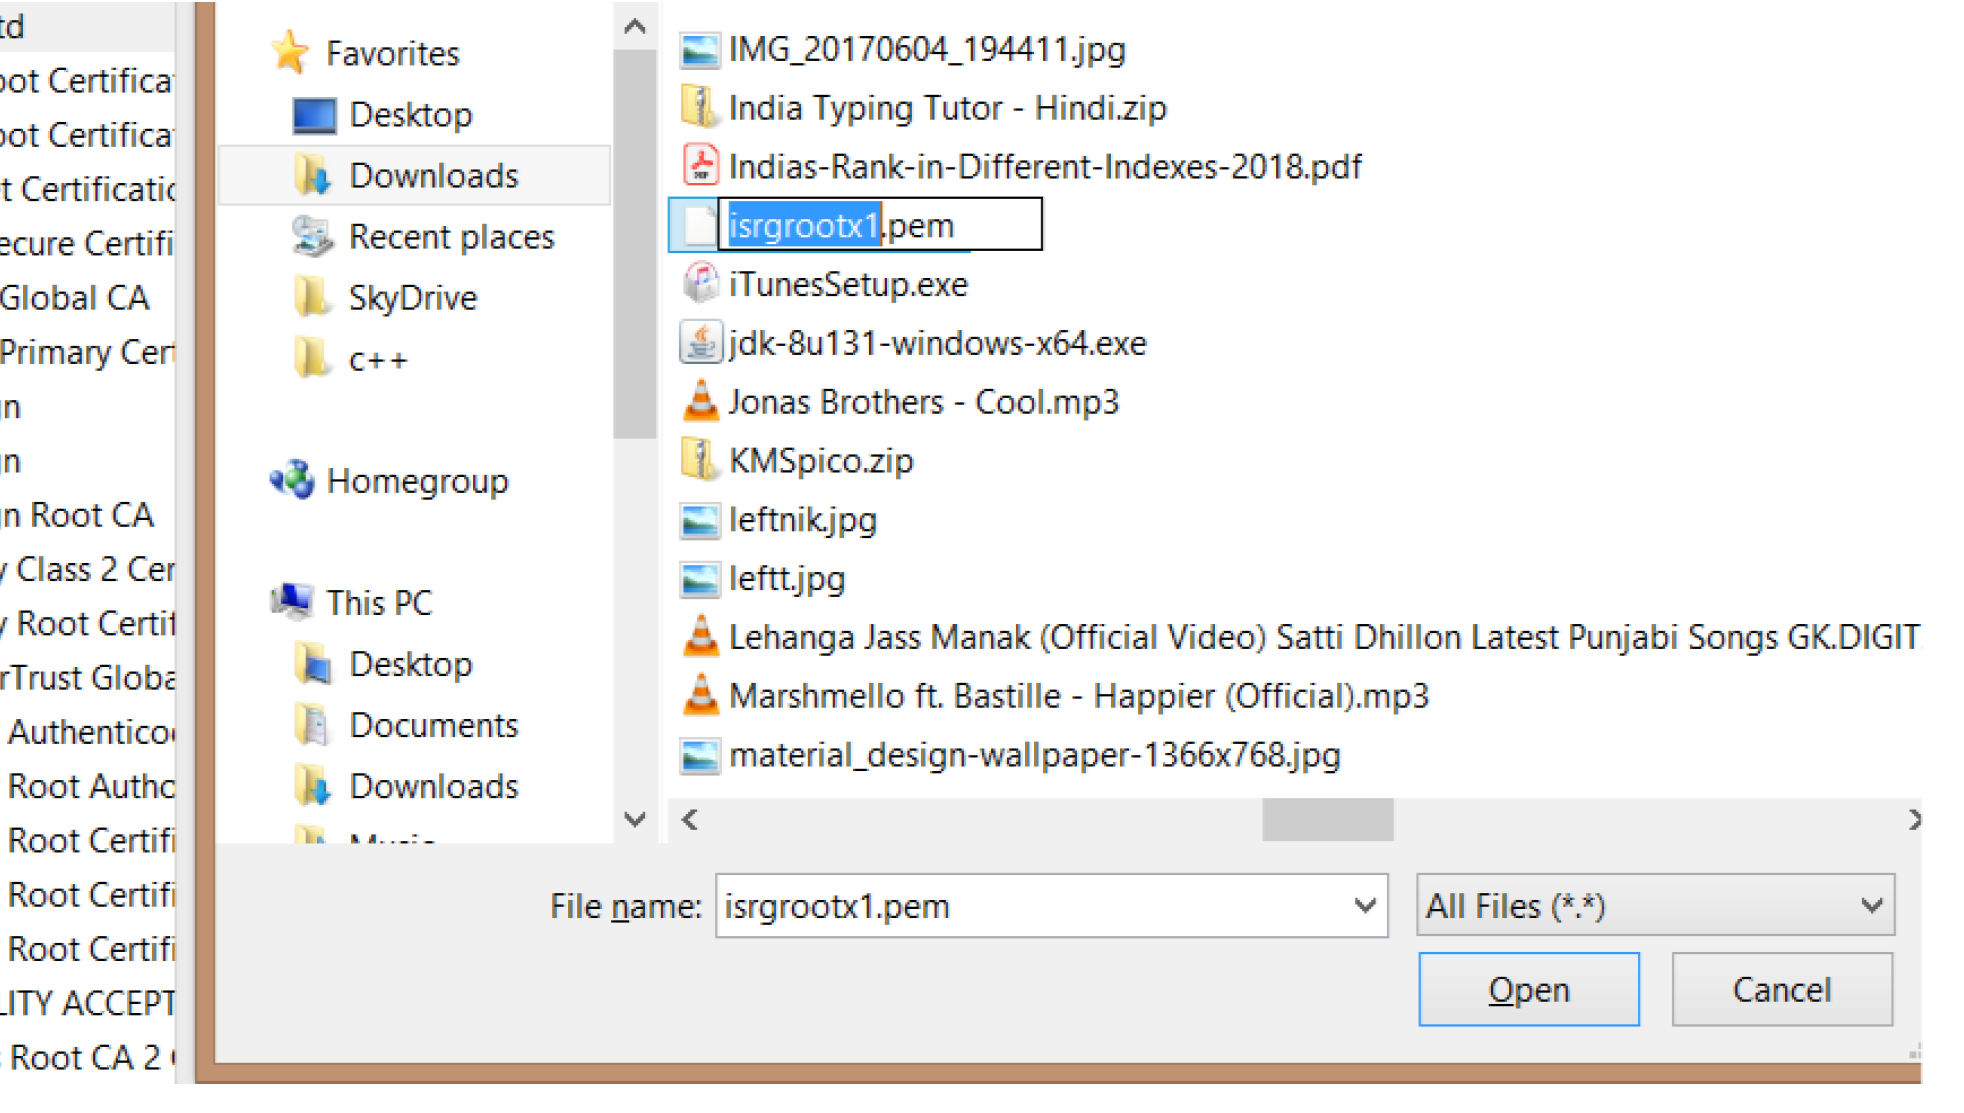Click the VLC icon for Jonas Brothers Cool.mp3
This screenshot has width=1964, height=1113.
point(700,402)
